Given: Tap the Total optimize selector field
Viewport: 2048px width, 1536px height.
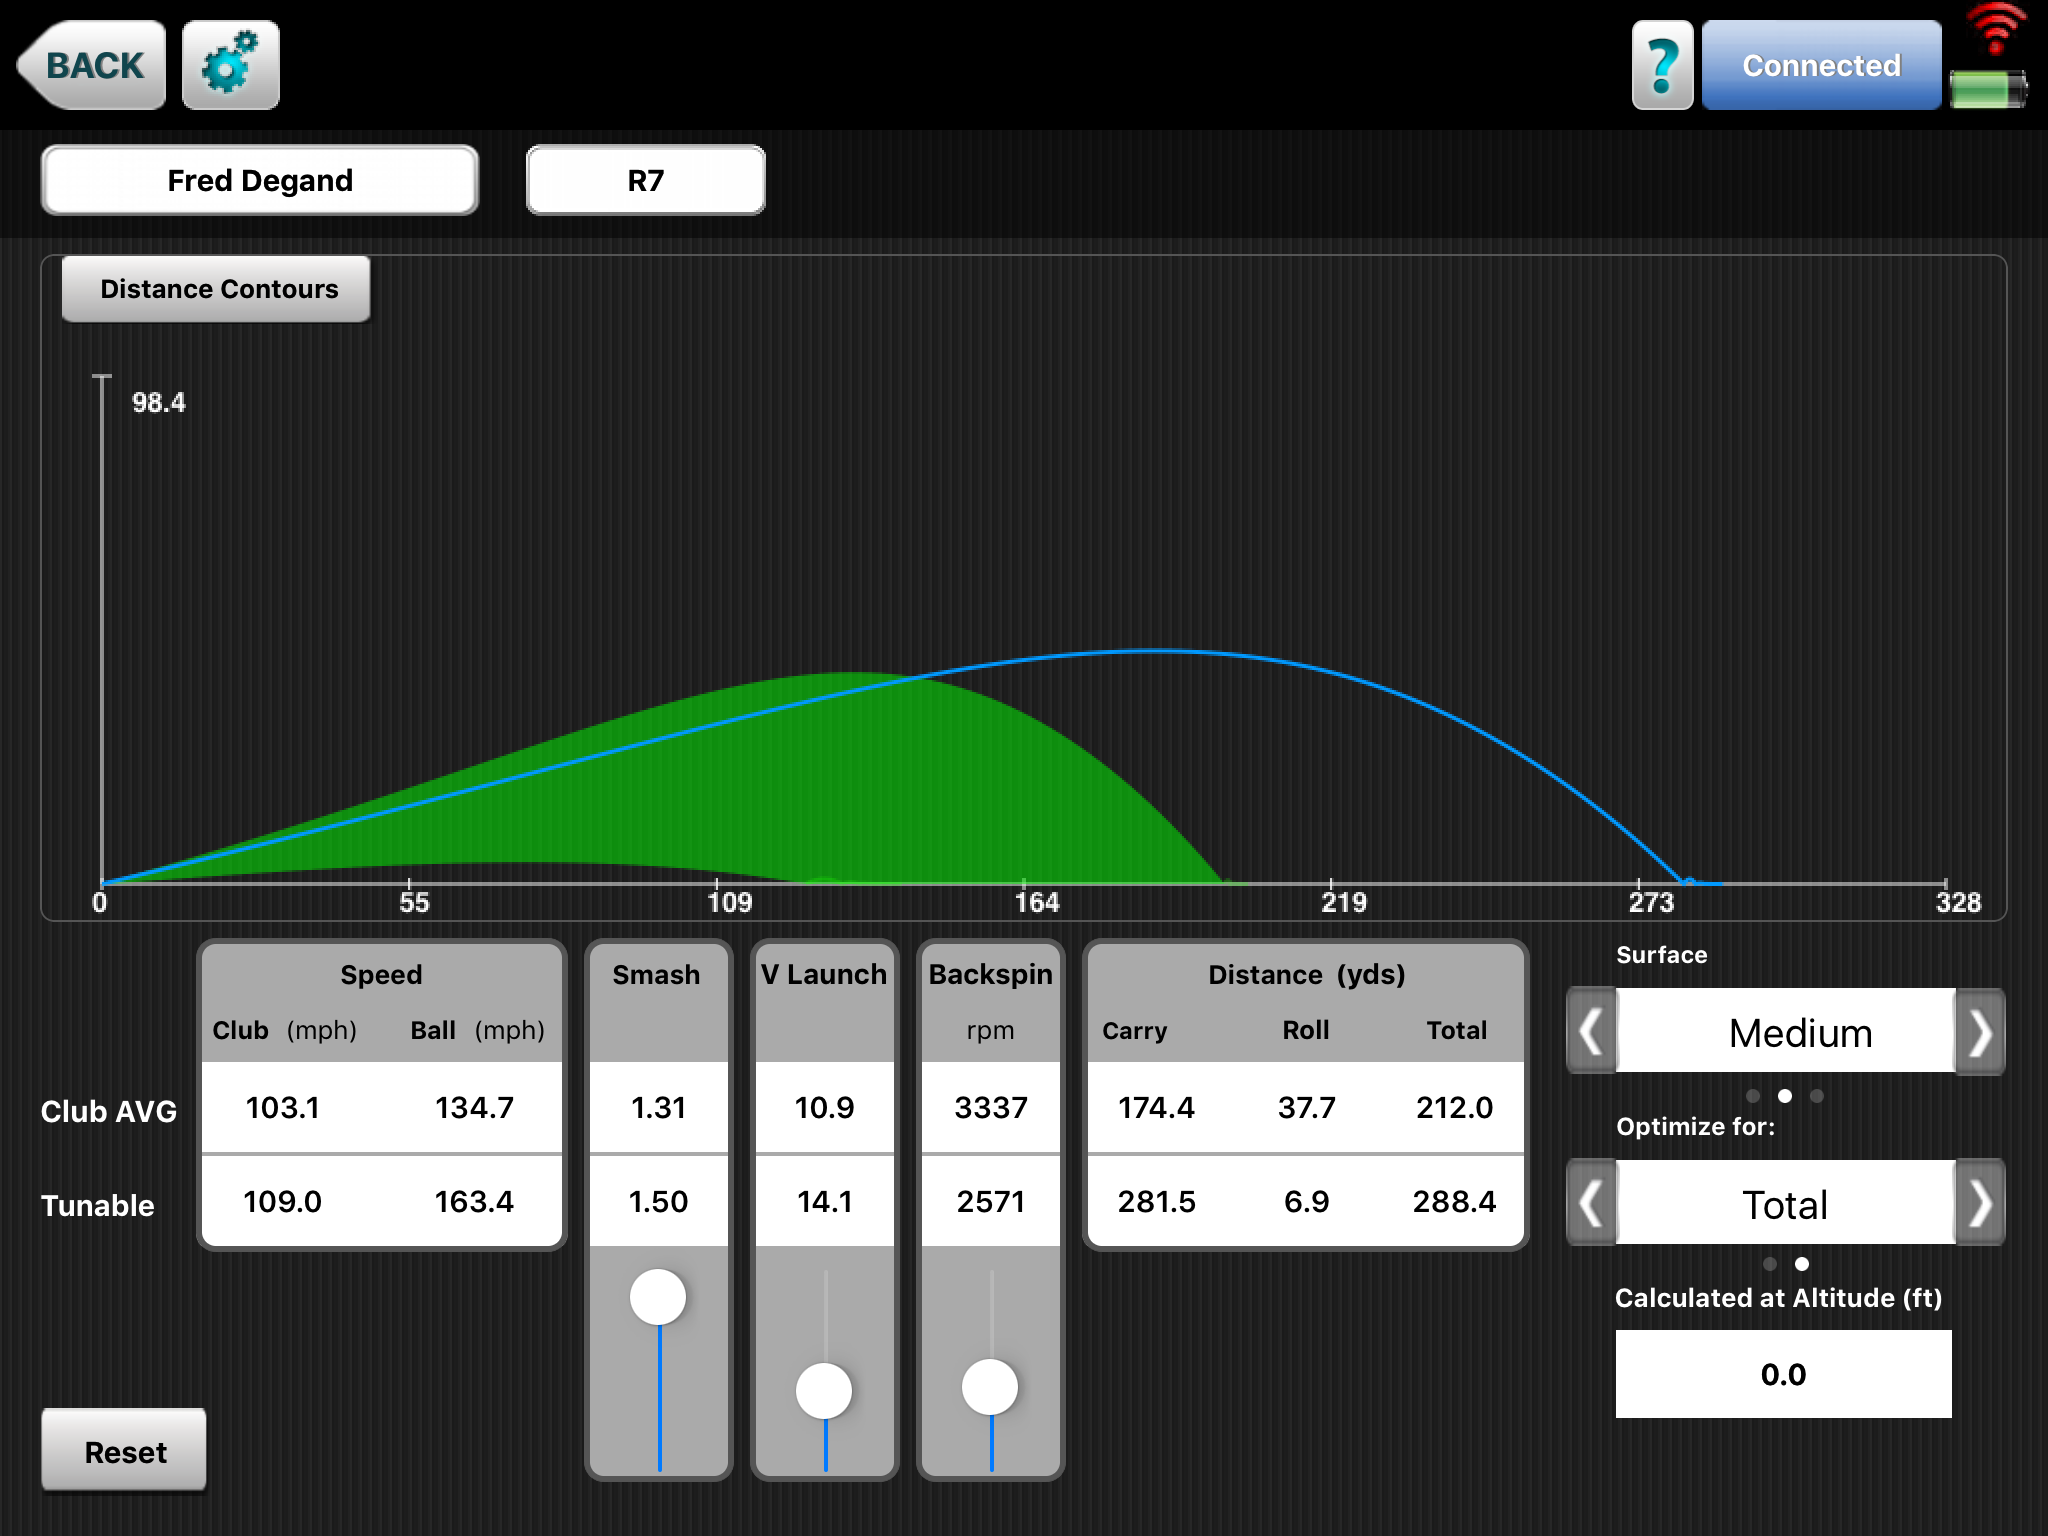Looking at the screenshot, I should [x=1786, y=1203].
